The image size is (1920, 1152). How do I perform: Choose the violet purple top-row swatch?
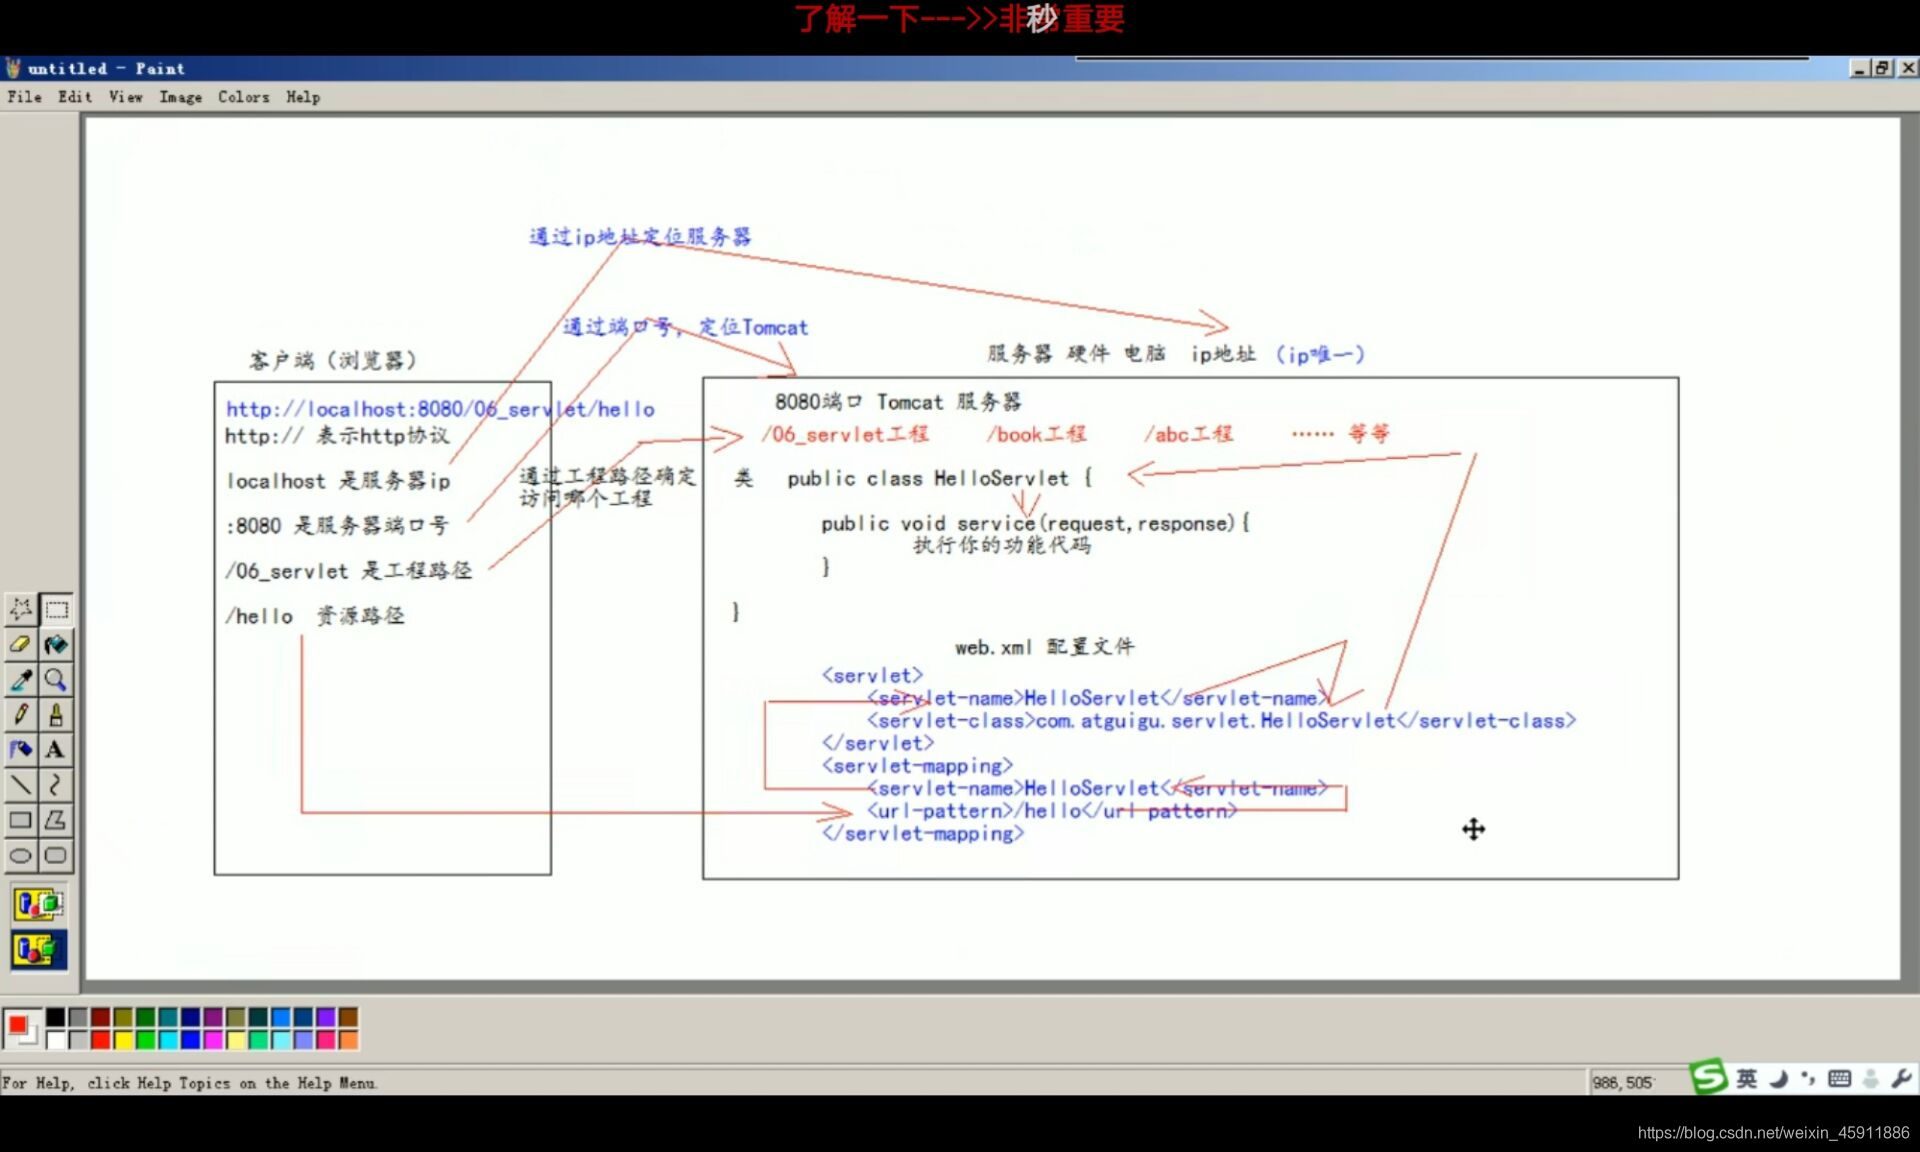point(326,1017)
